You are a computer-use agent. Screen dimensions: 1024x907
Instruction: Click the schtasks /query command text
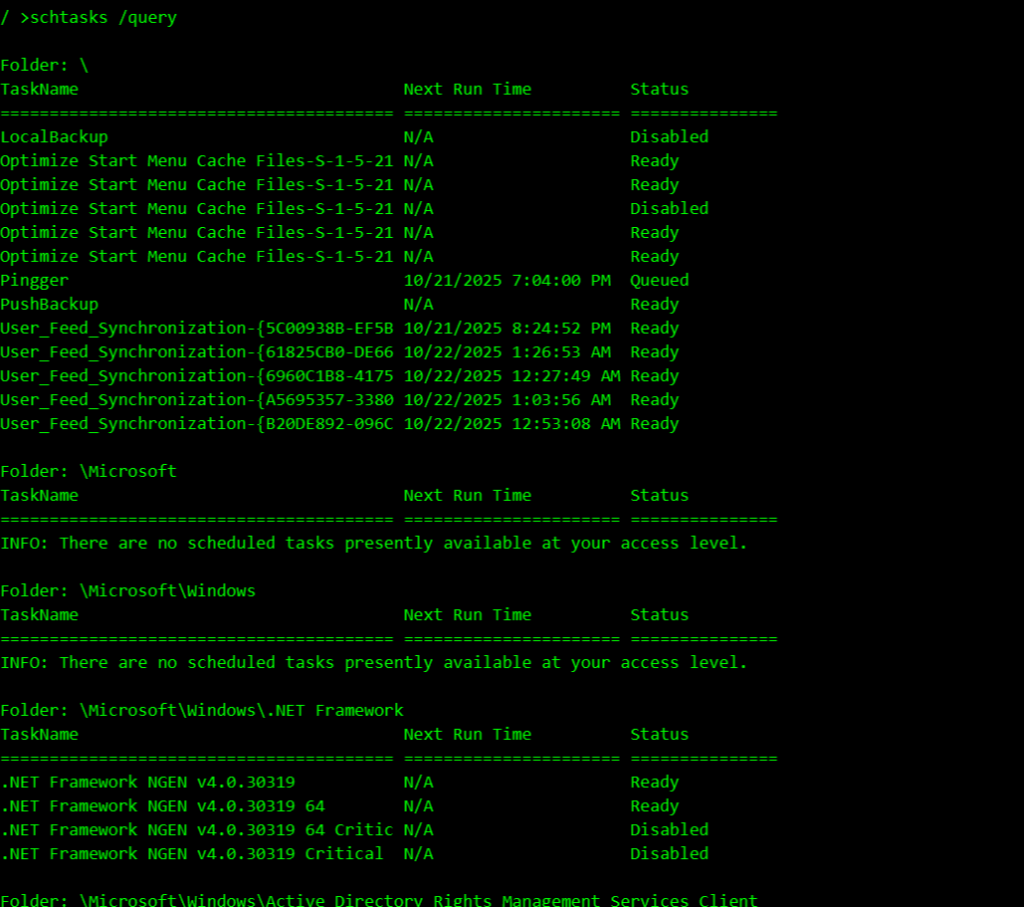(98, 18)
